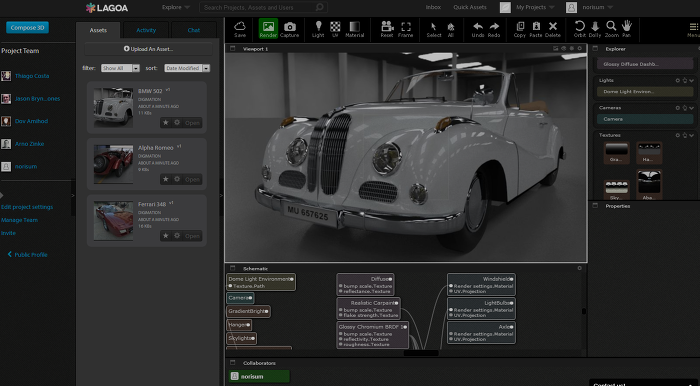Open the UV checkerboard tool
700x386 pixels.
tap(335, 29)
